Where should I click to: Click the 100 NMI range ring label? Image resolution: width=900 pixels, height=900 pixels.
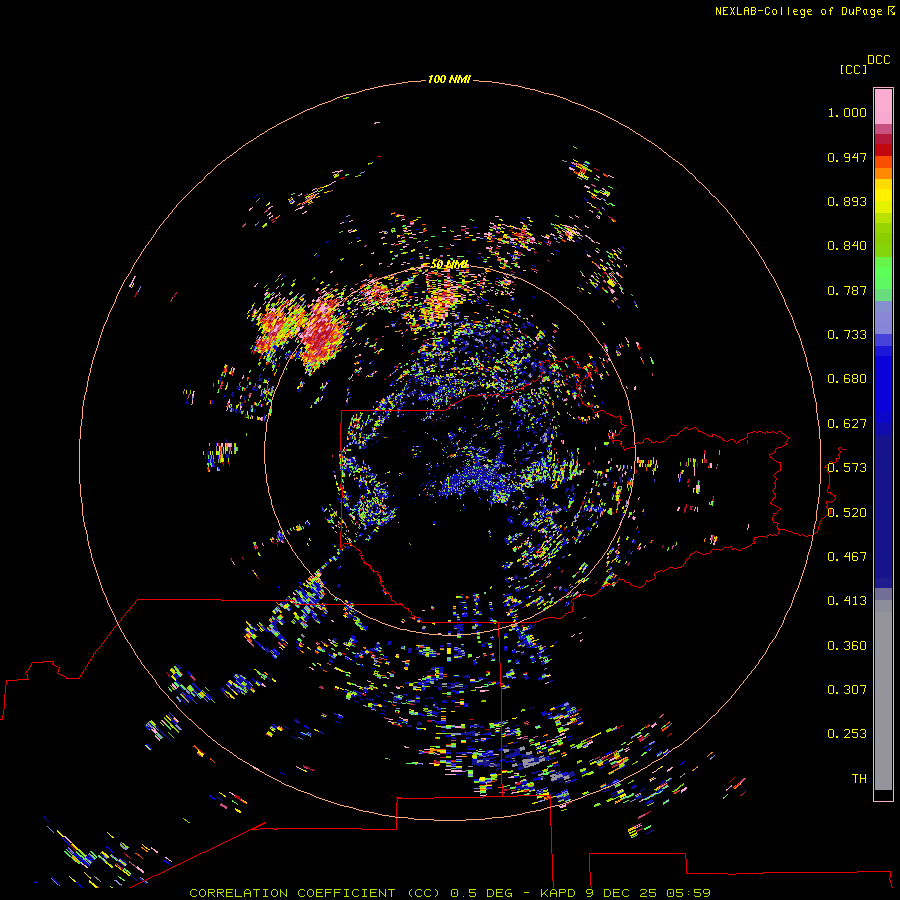449,79
